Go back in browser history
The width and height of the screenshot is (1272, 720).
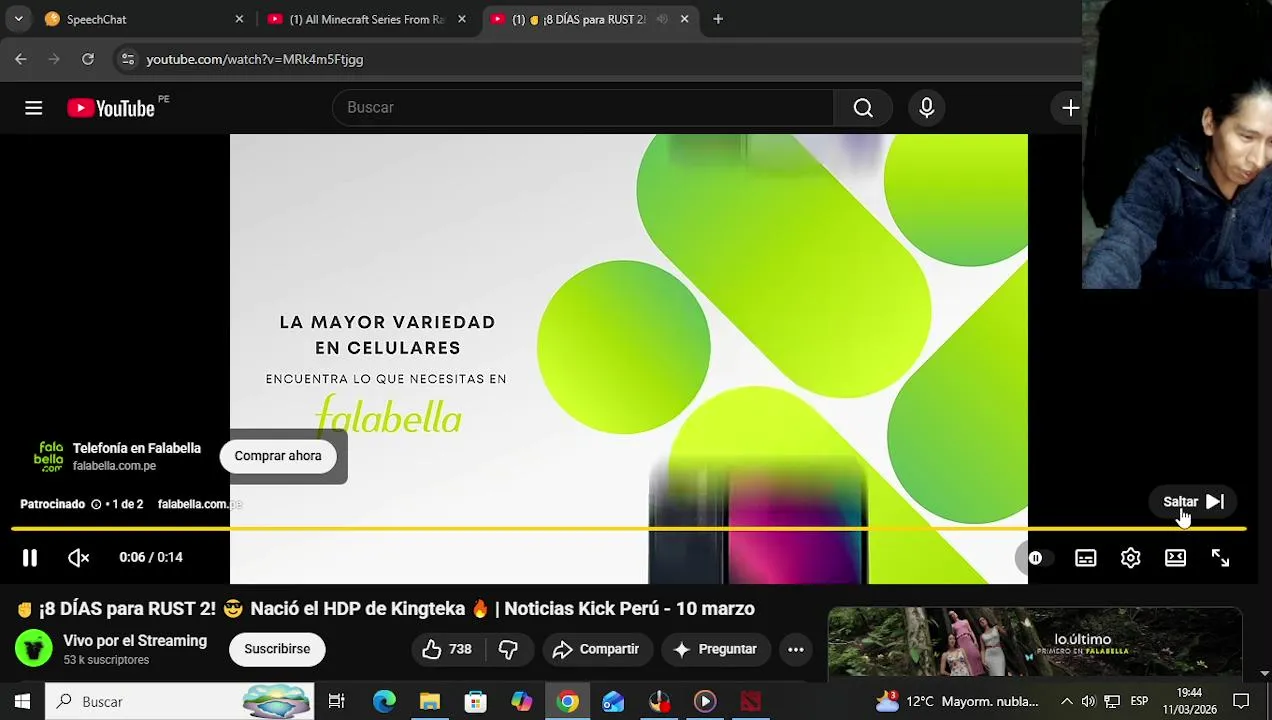21,59
